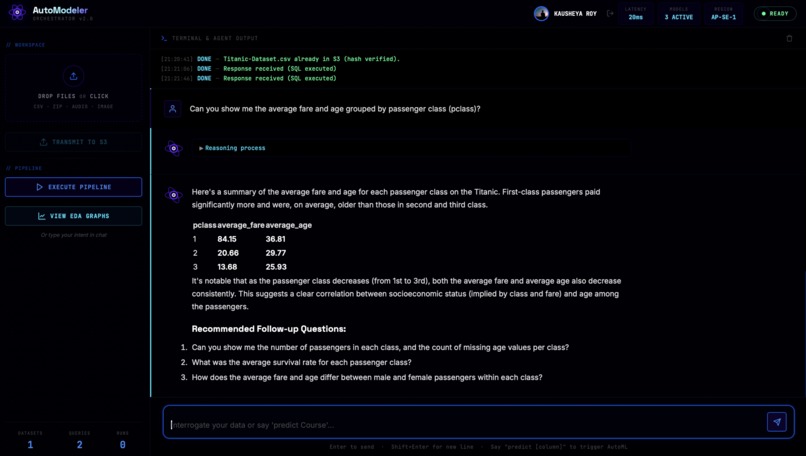
Task: Click the AutoModeler atom logo icon
Action: coord(17,12)
